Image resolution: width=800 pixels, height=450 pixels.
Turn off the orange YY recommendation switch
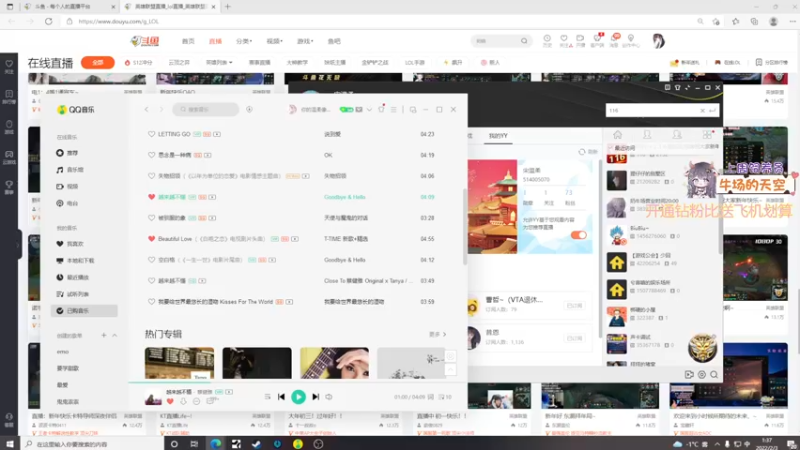(x=578, y=235)
